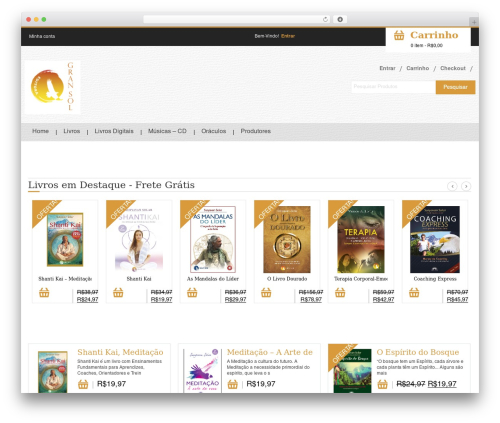Open the Músicas – CD menu item

point(167,131)
